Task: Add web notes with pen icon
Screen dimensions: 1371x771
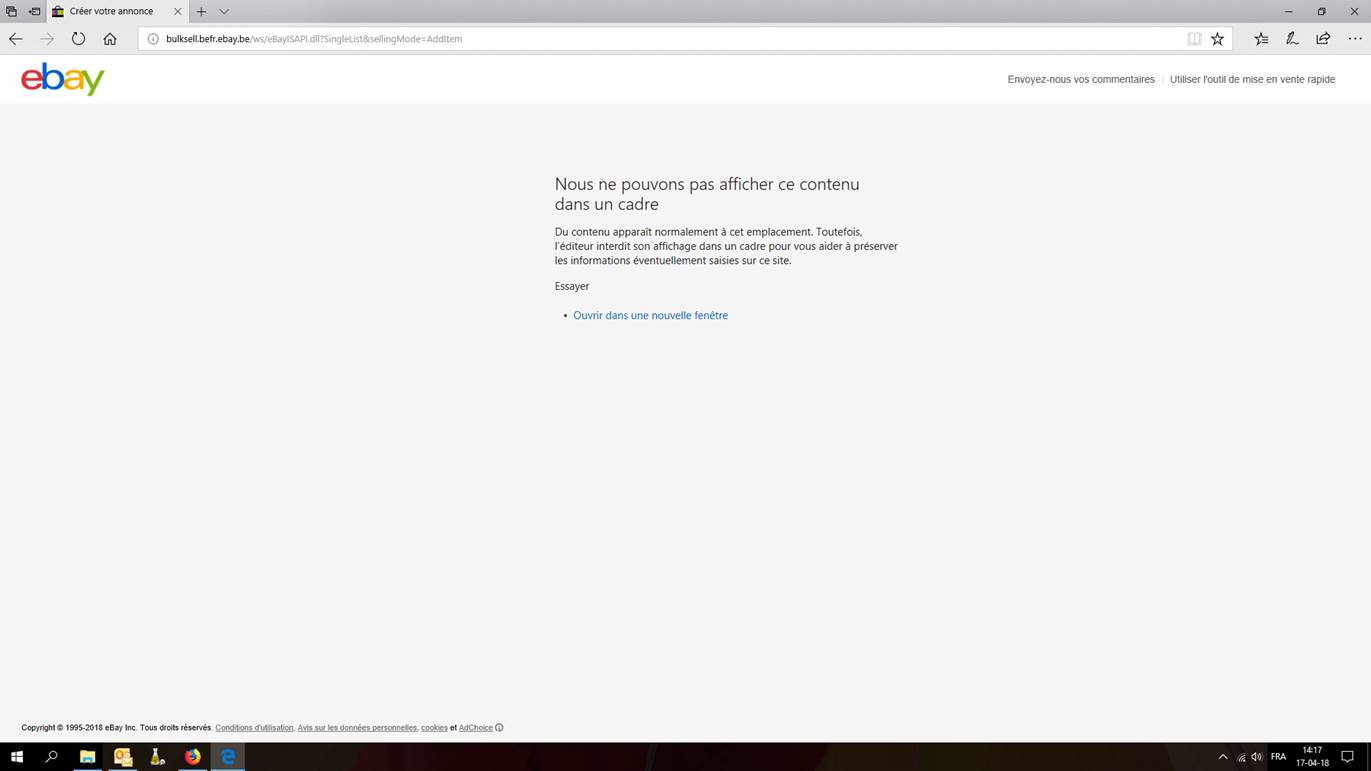Action: pyautogui.click(x=1292, y=39)
